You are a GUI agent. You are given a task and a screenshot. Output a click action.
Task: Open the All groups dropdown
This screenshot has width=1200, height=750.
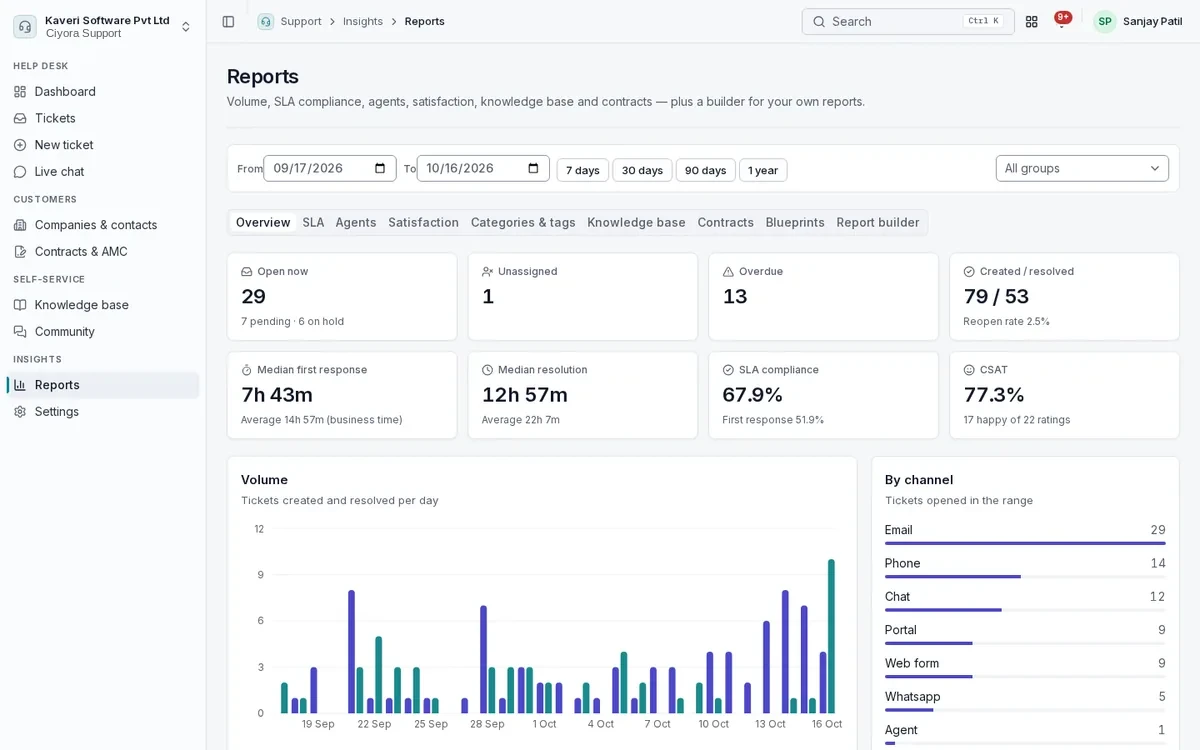1082,168
